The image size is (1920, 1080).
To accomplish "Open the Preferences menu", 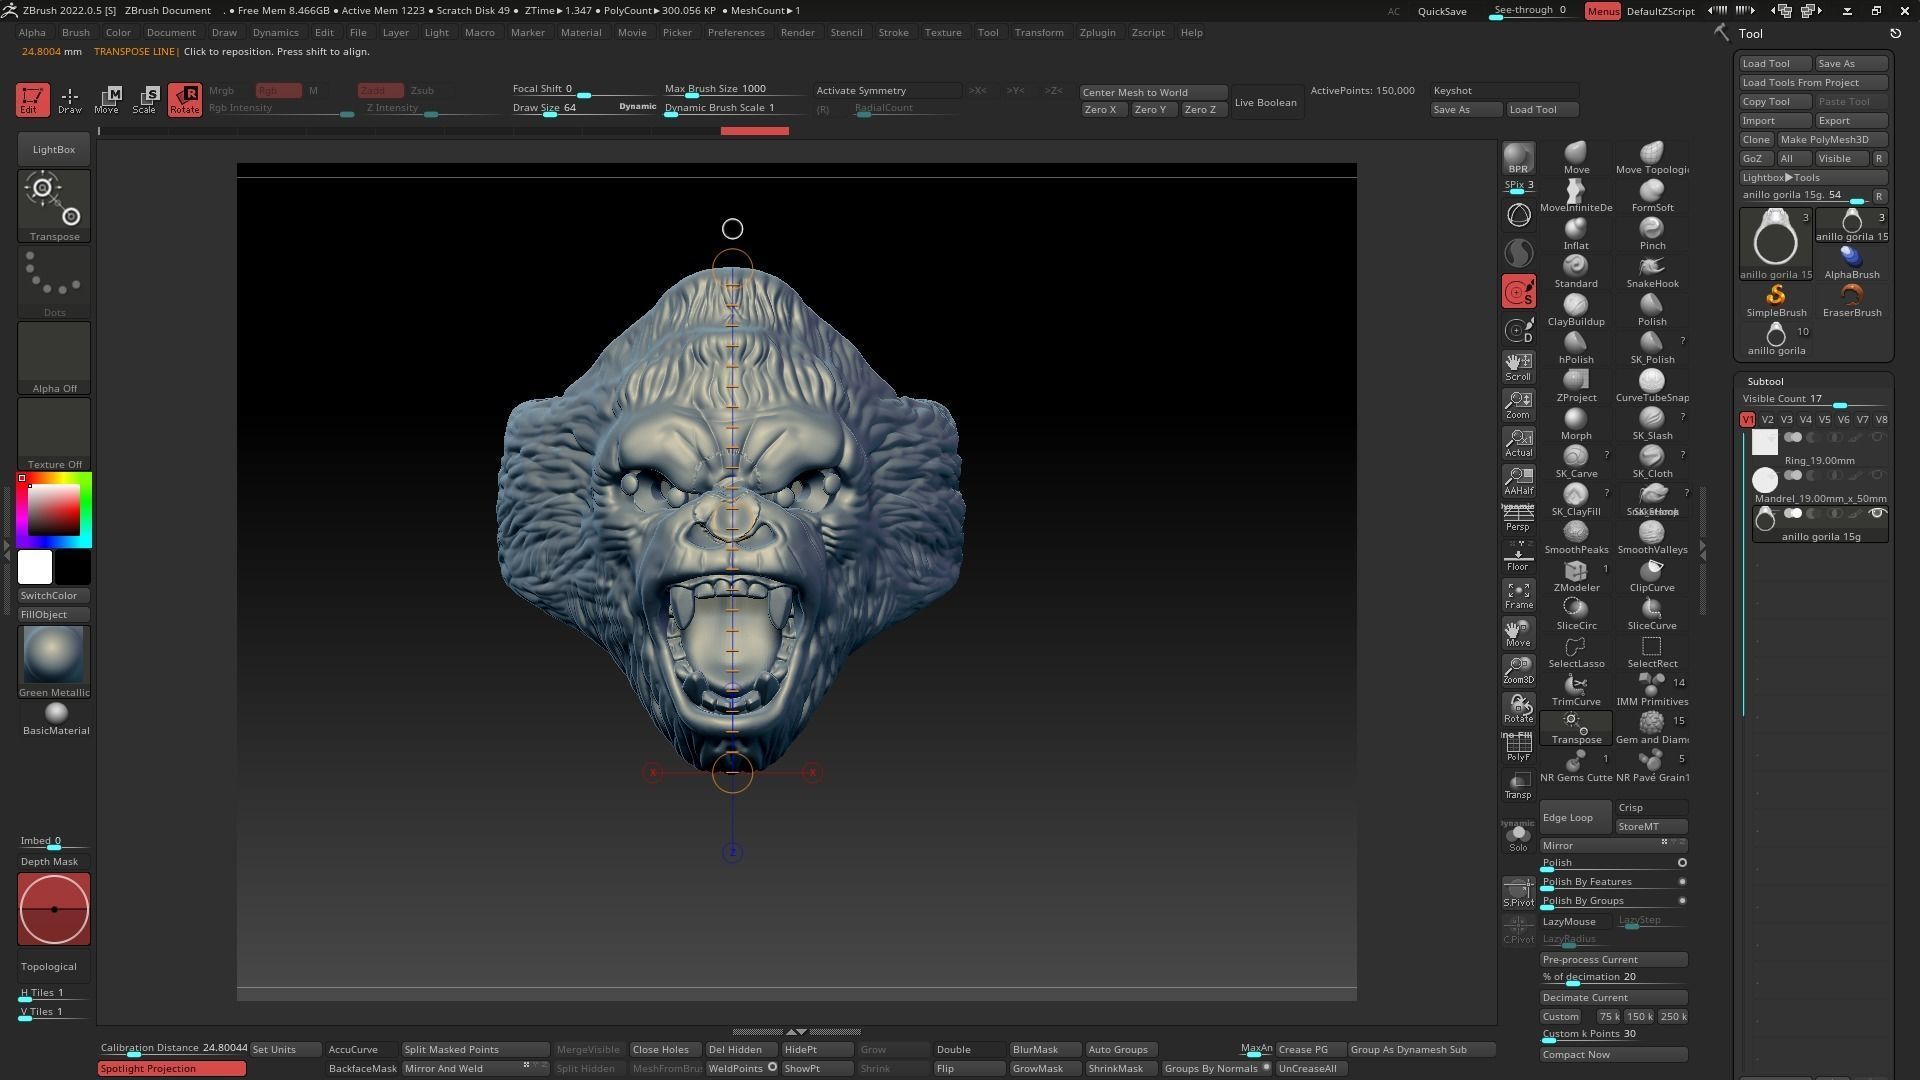I will pos(736,32).
